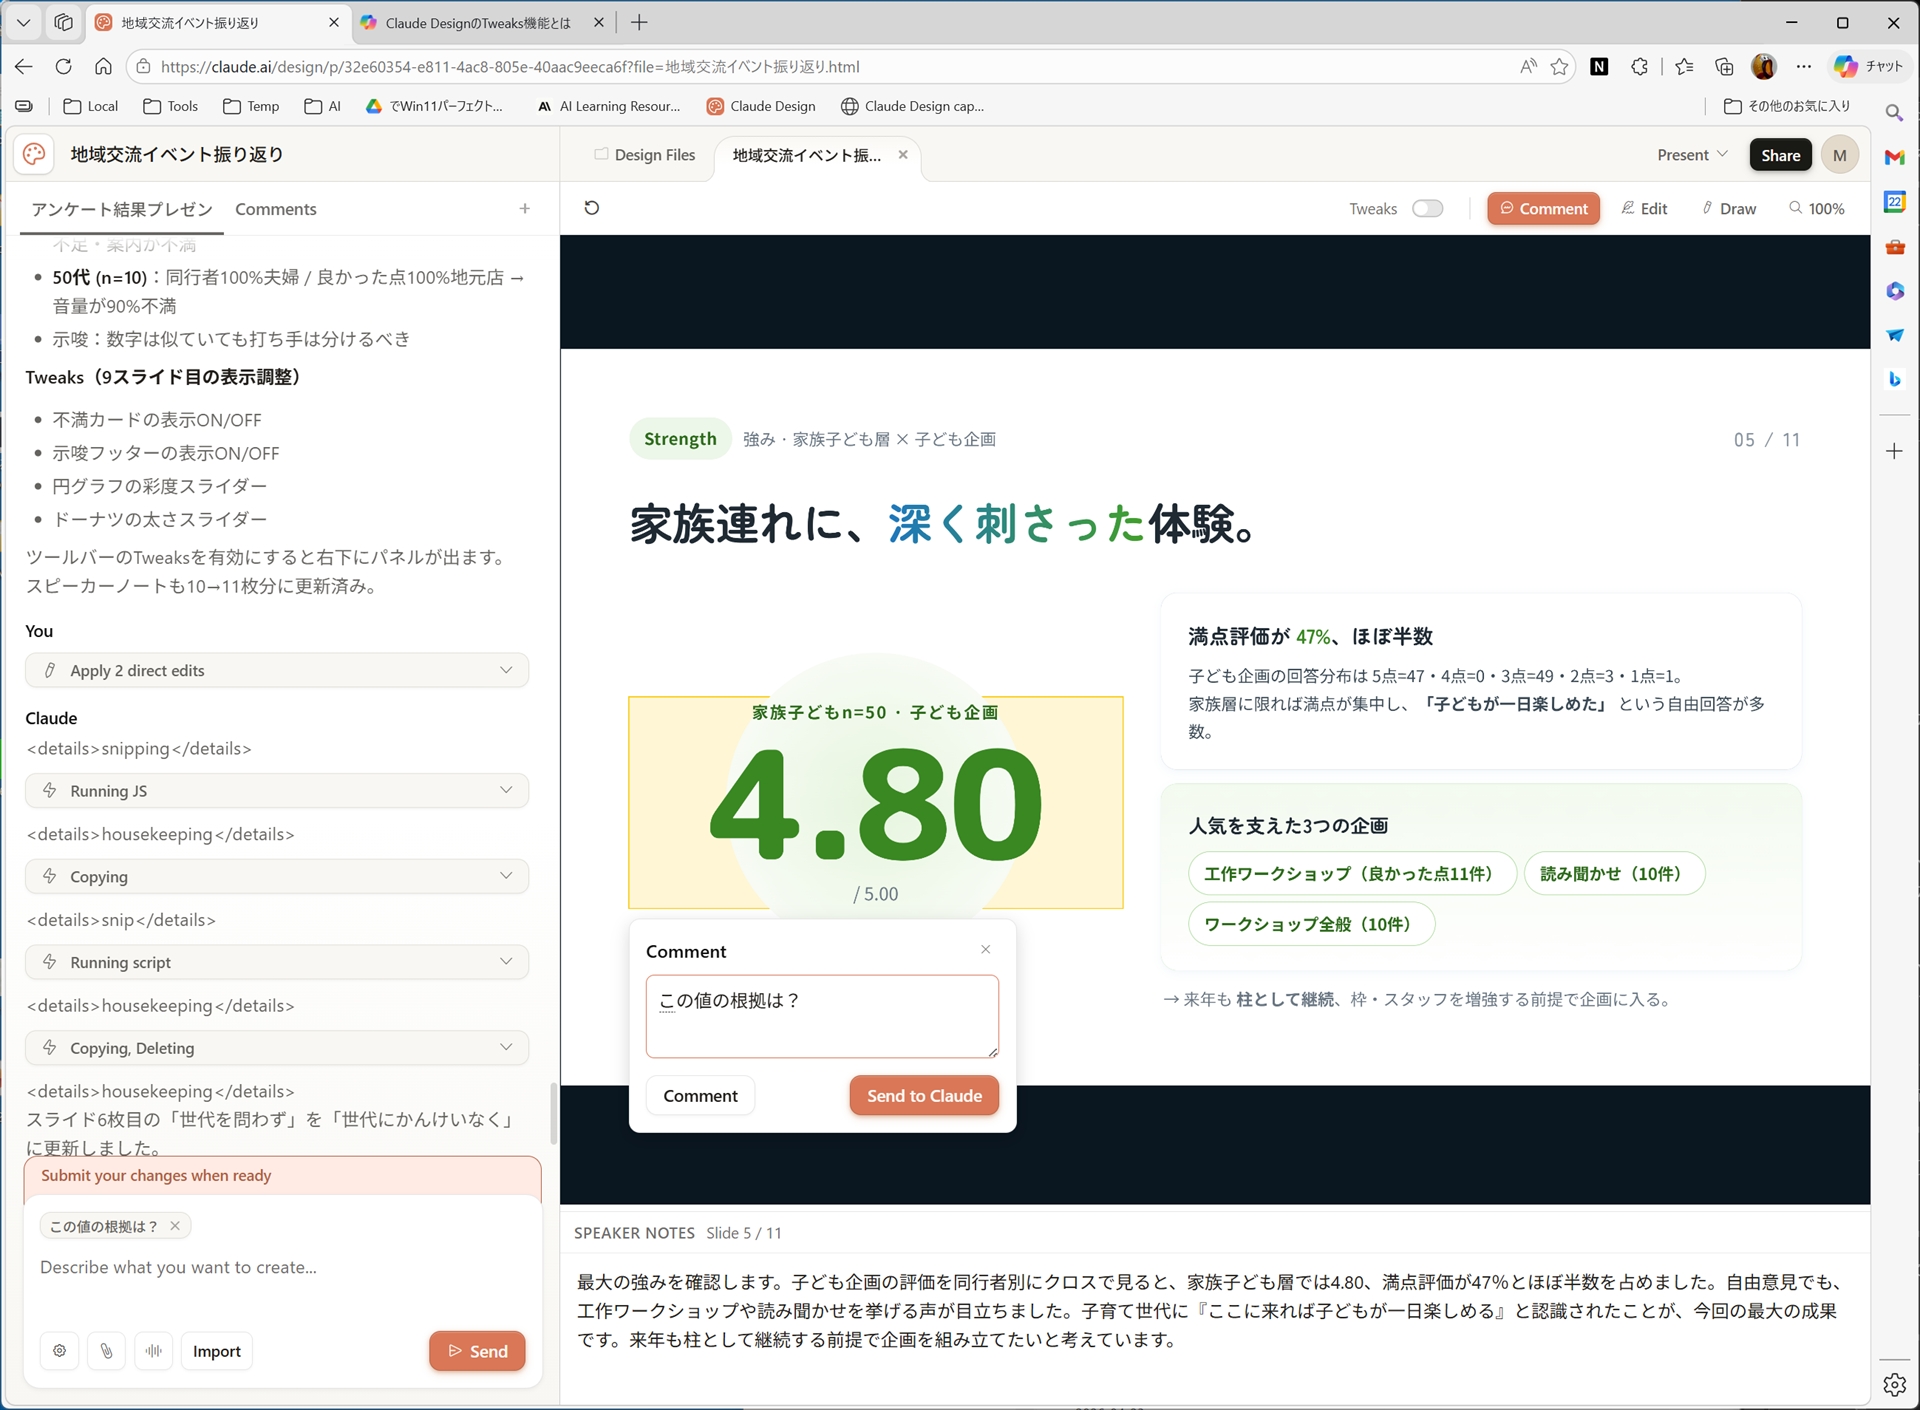Enable the Tweaks toggle switch

point(1428,208)
